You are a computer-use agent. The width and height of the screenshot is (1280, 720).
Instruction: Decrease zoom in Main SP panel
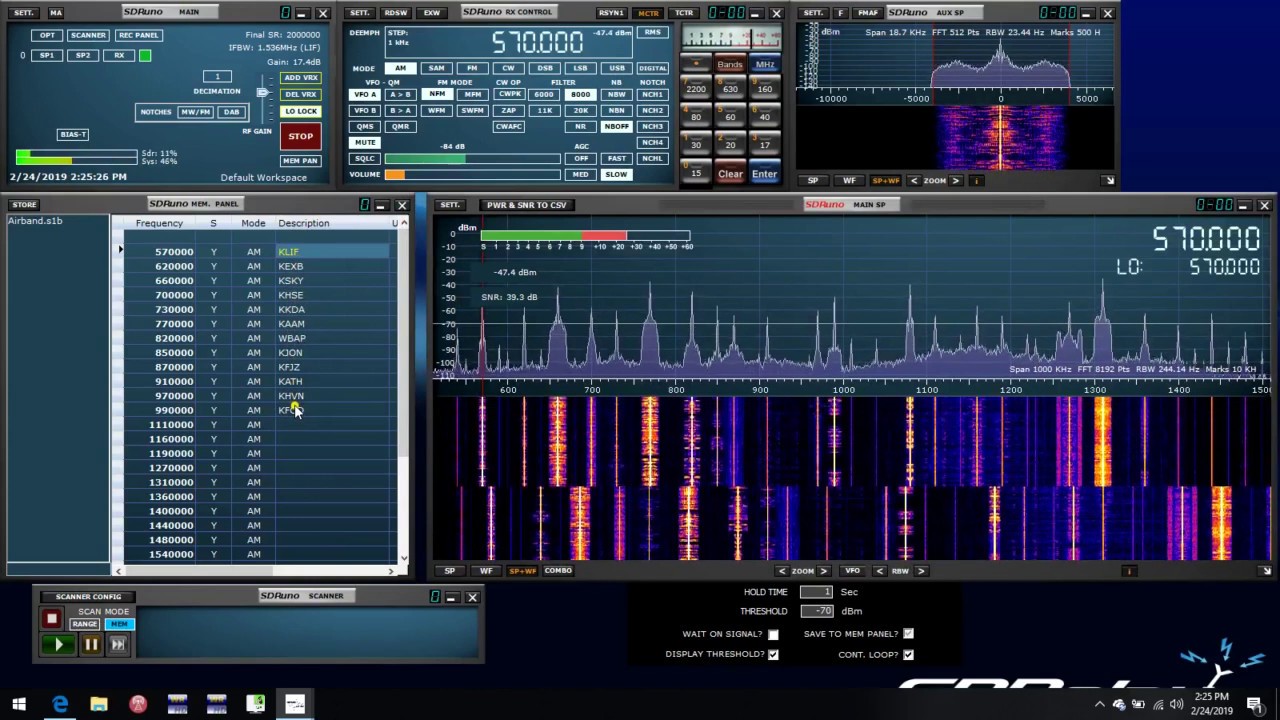782,571
